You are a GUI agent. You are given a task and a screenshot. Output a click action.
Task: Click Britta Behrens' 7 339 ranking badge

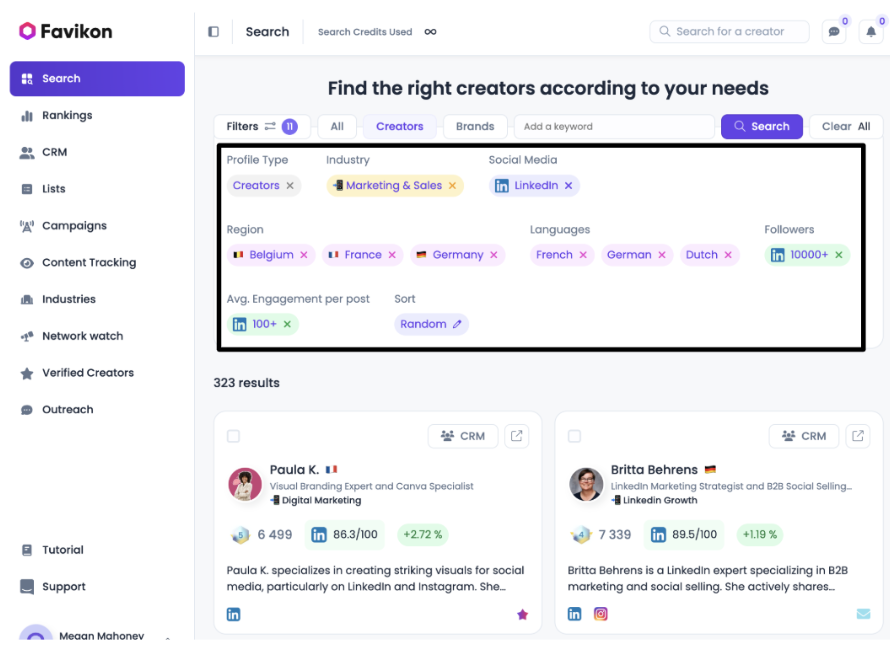(x=601, y=535)
